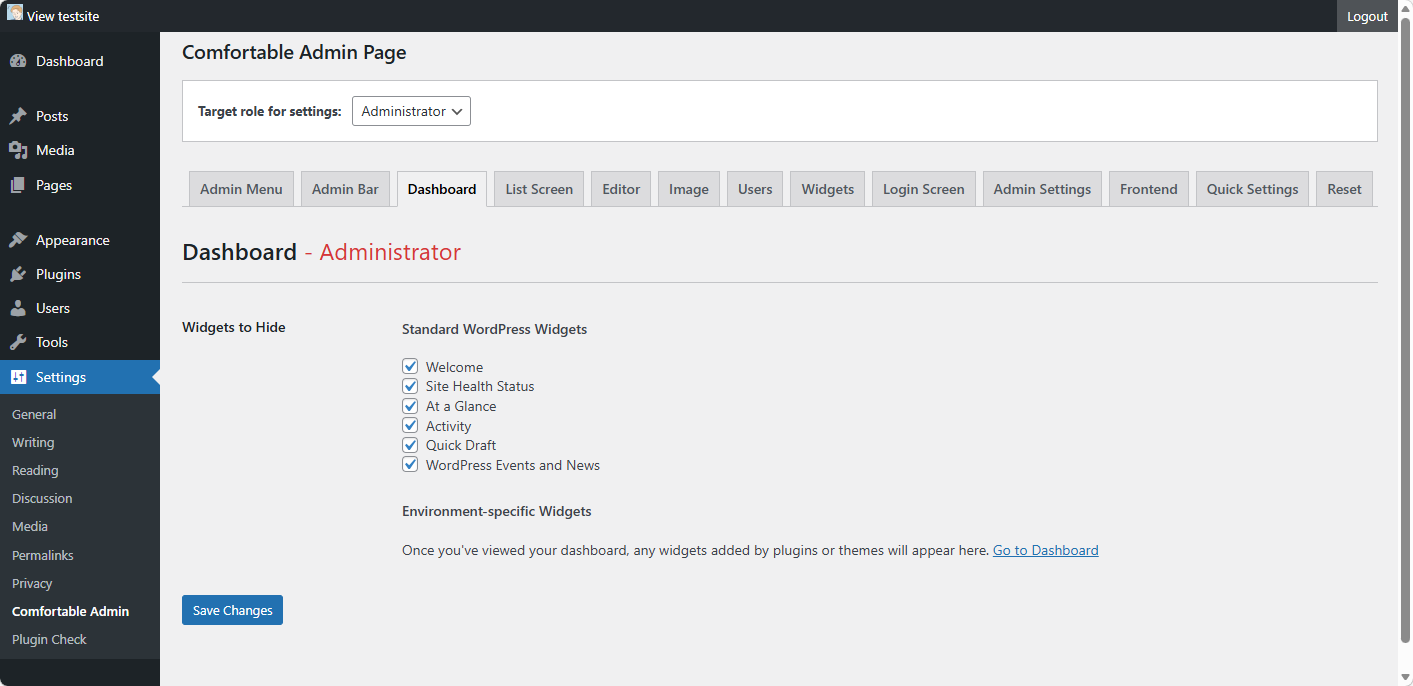The width and height of the screenshot is (1413, 686).
Task: Open Pages in the sidebar menu
Action: 80,185
